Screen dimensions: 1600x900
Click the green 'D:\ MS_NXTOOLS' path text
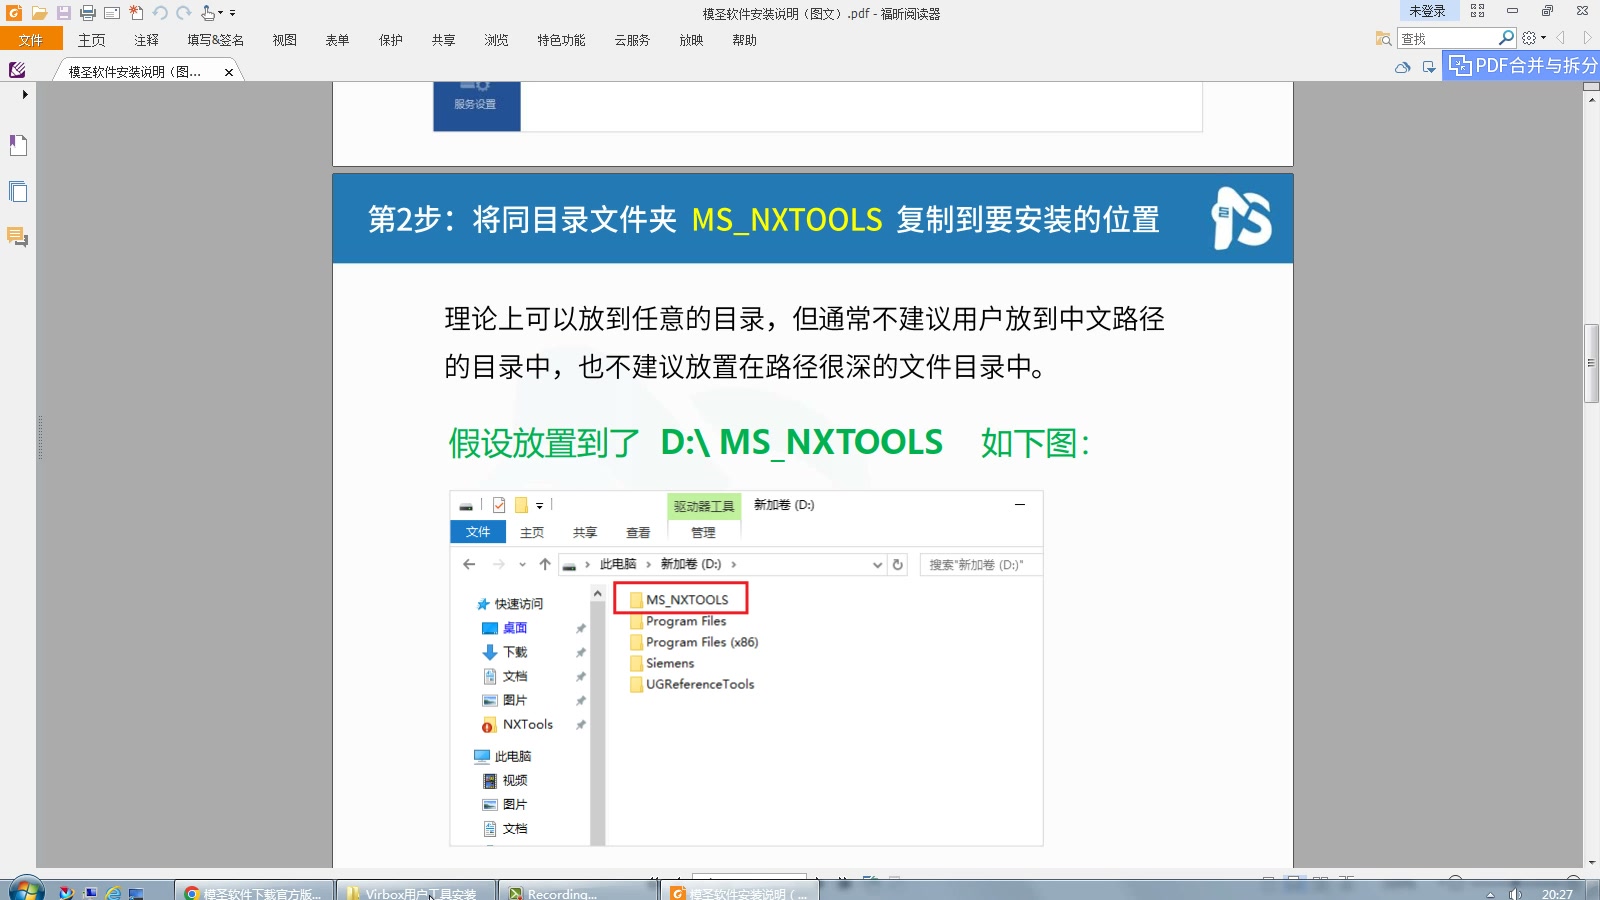point(802,442)
